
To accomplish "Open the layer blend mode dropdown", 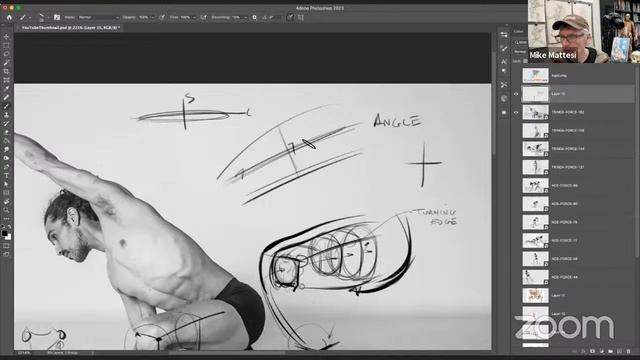I will coord(520,52).
